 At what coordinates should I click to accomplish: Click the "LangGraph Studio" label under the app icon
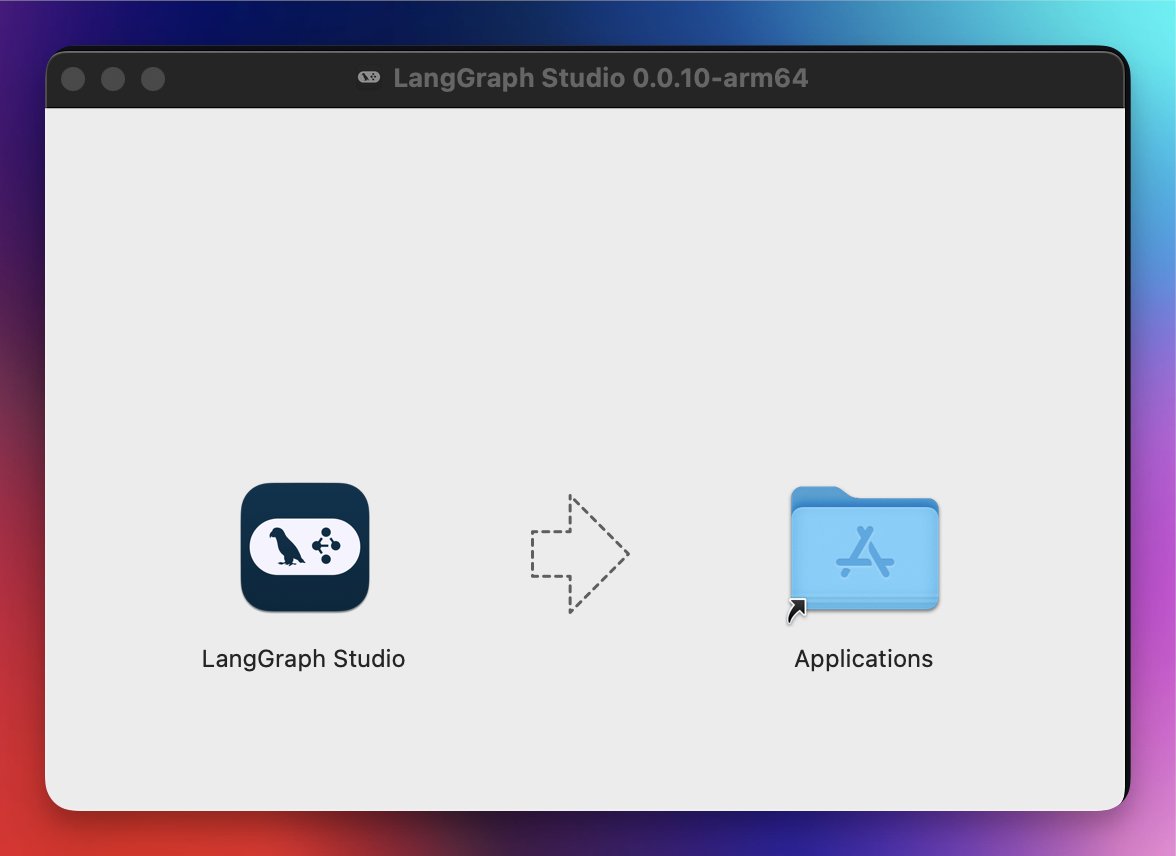click(303, 658)
